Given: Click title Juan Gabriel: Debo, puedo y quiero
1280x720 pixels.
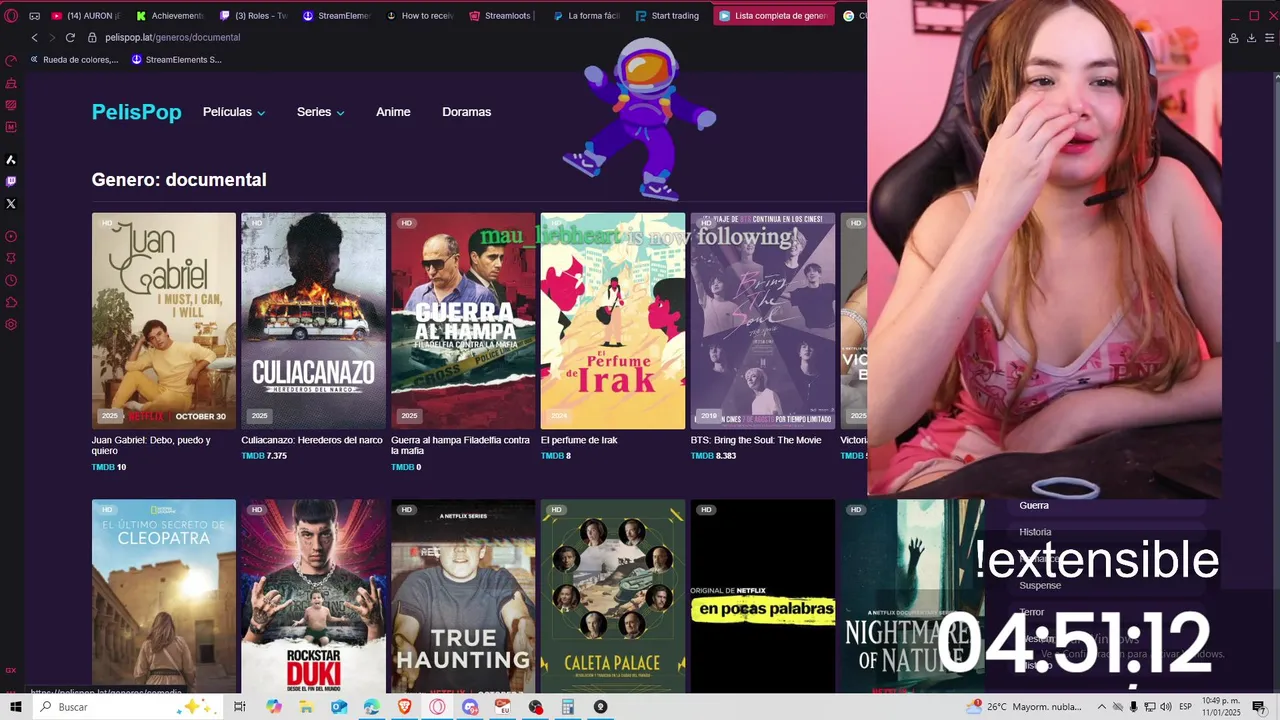Looking at the screenshot, I should pos(151,445).
